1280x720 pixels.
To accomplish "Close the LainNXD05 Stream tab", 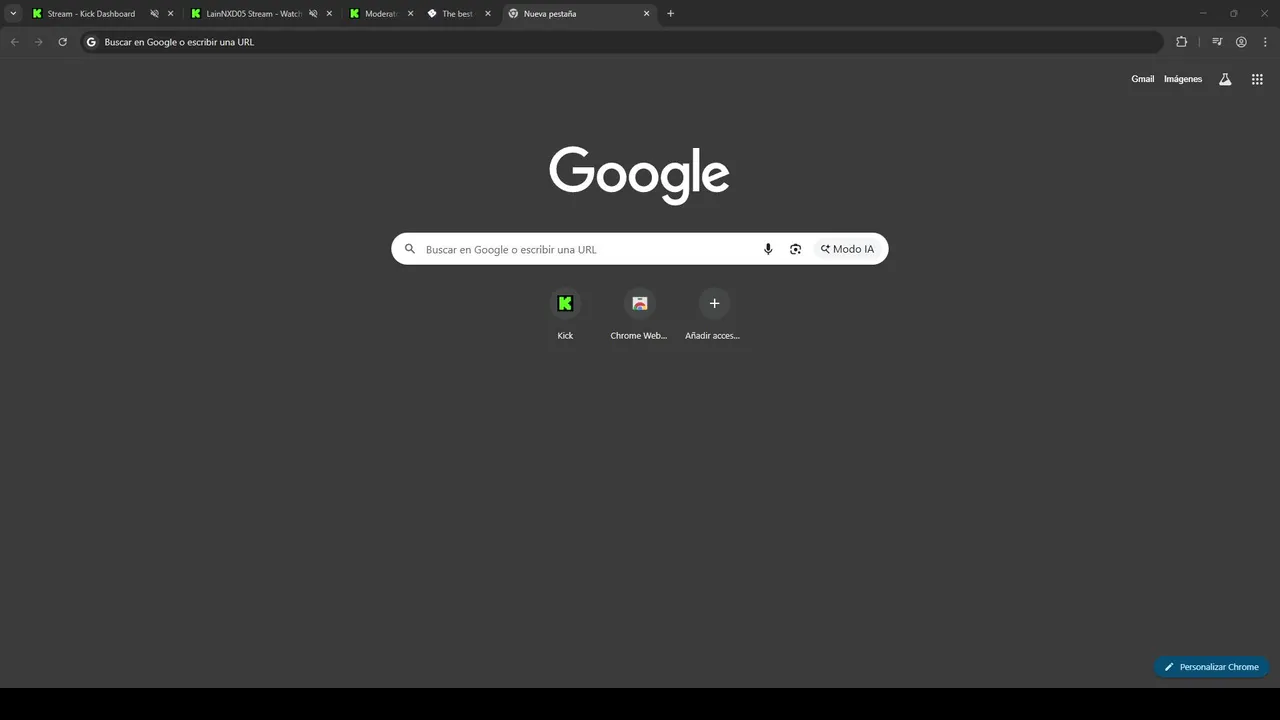I will [329, 14].
